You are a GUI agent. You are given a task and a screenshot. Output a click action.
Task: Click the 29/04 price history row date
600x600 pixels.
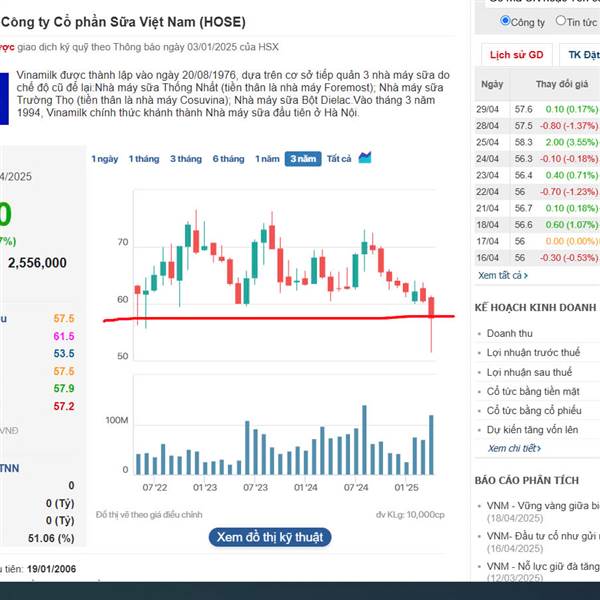[488, 109]
